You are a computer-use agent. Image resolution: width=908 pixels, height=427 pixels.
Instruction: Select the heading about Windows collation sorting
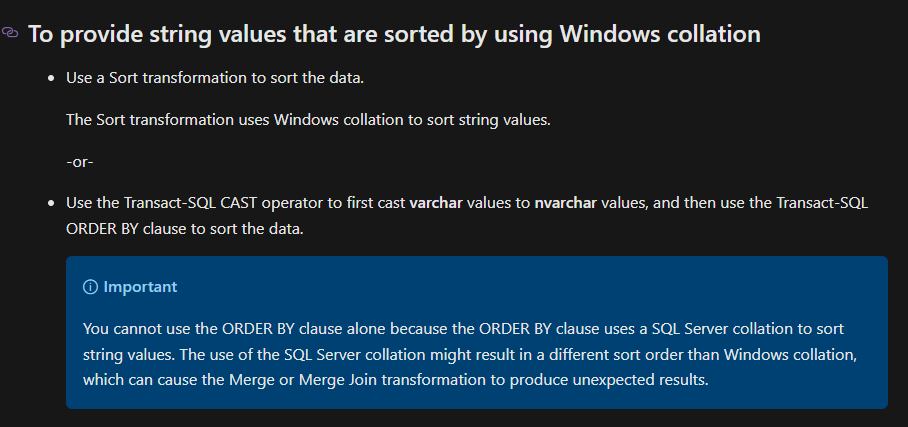pos(394,34)
